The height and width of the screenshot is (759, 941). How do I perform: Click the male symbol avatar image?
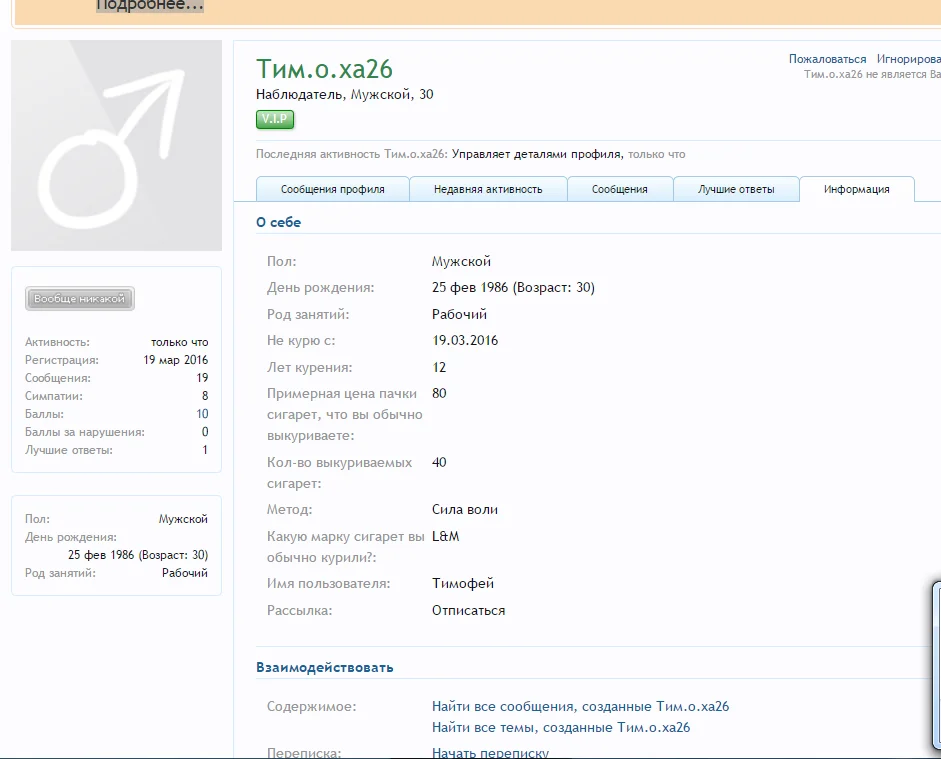[x=116, y=146]
